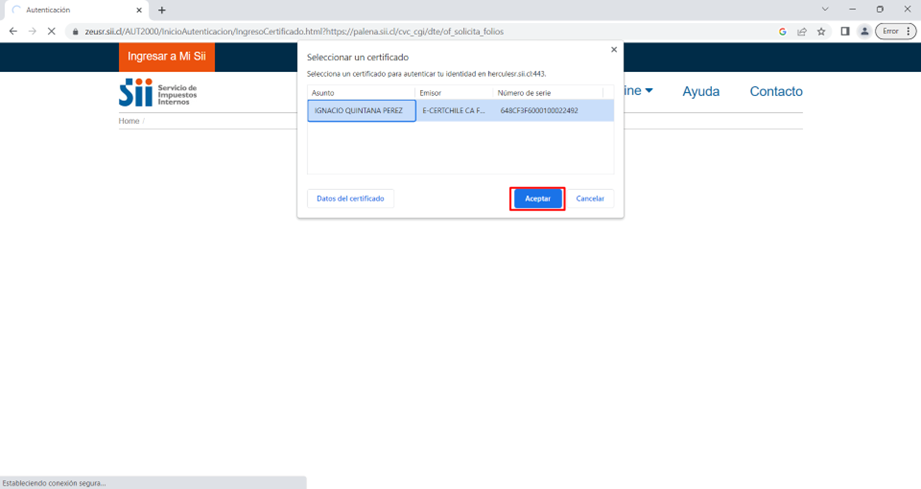
Task: Stop loading the page
Action: click(x=51, y=31)
